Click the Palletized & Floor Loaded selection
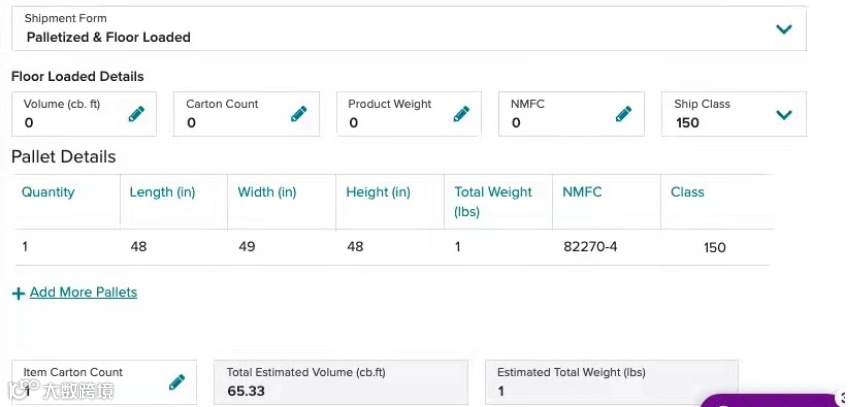Screen dimensions: 868x407 pos(109,37)
